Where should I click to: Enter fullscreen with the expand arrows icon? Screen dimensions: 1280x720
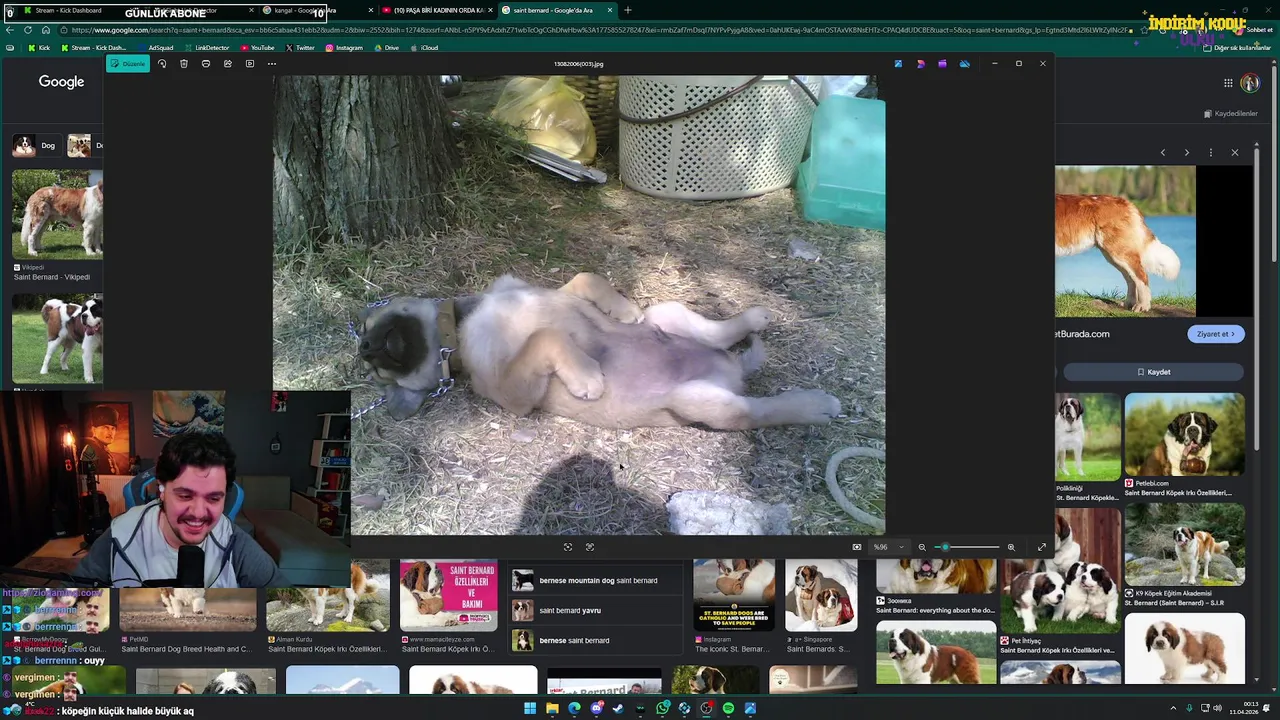[x=1042, y=547]
